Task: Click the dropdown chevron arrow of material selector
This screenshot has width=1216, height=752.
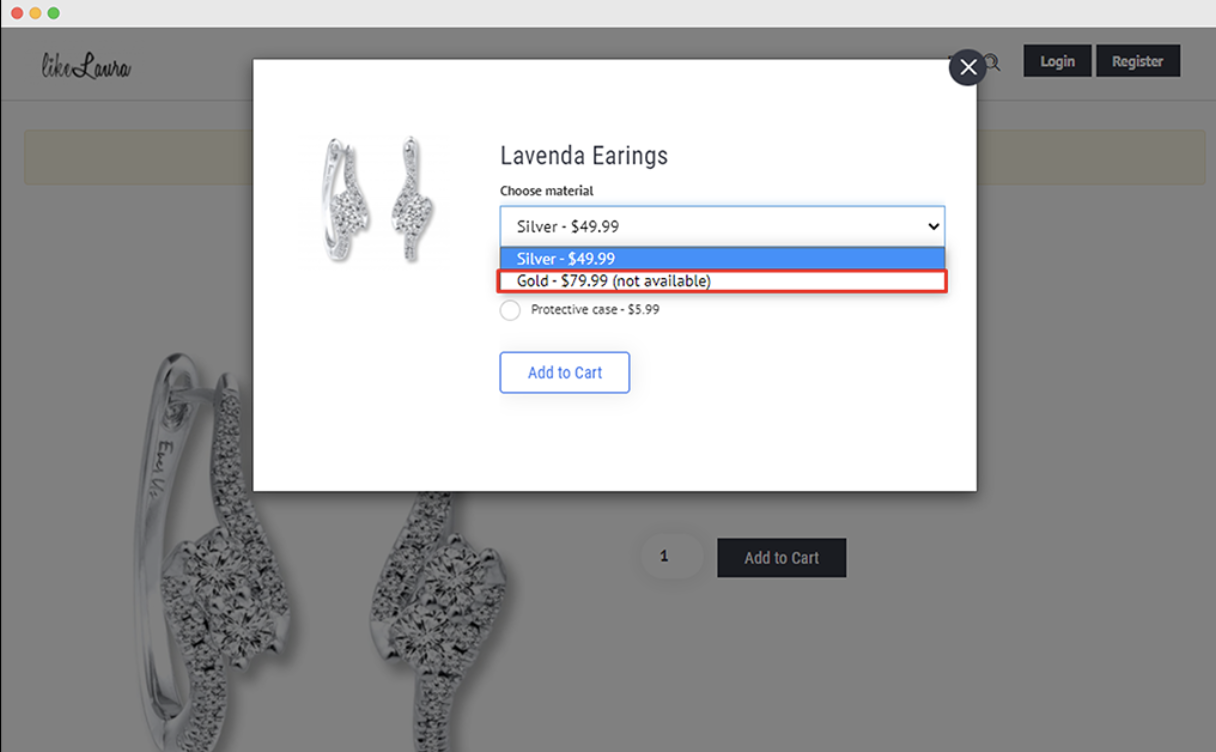Action: pyautogui.click(x=933, y=226)
